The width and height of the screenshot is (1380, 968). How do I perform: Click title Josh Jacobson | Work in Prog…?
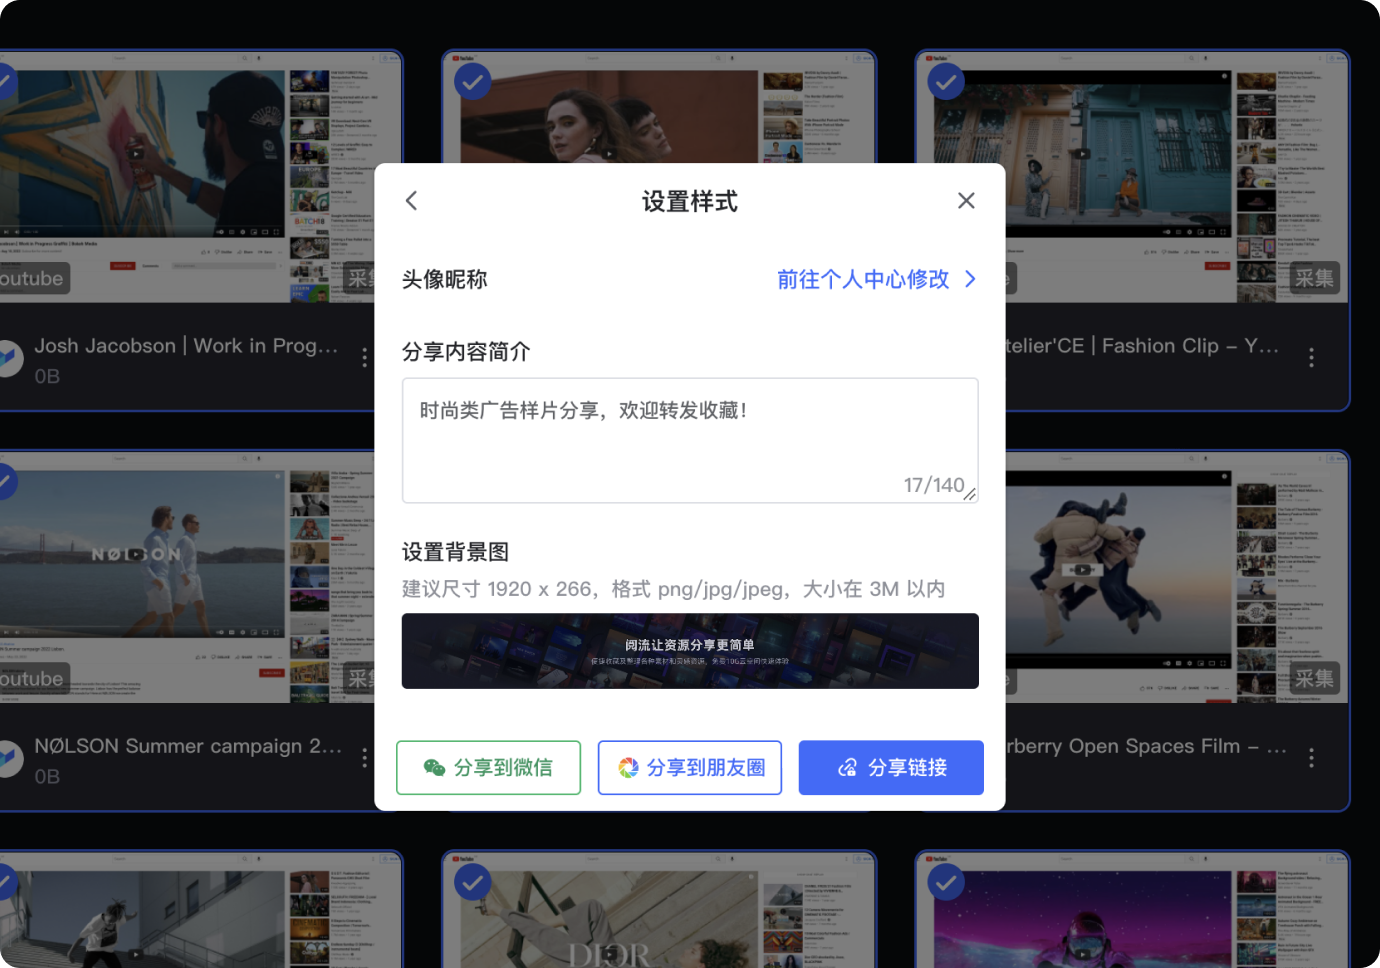tap(186, 346)
